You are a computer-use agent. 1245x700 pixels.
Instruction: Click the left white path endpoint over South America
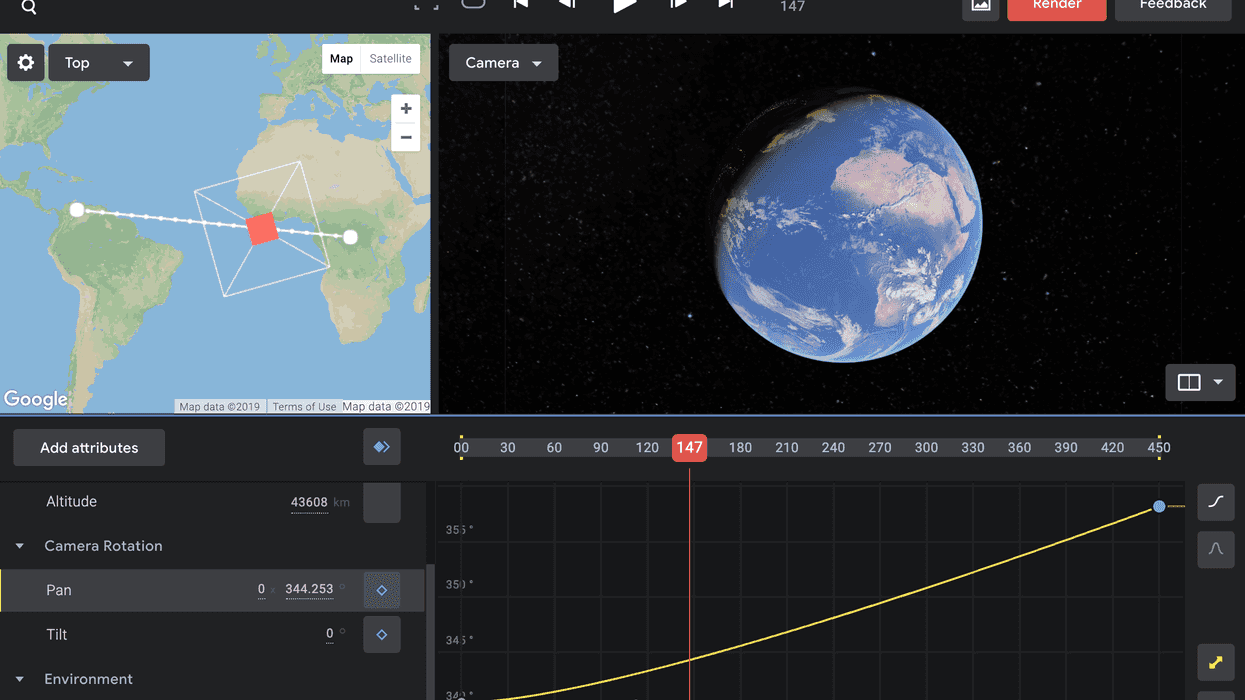coord(77,210)
